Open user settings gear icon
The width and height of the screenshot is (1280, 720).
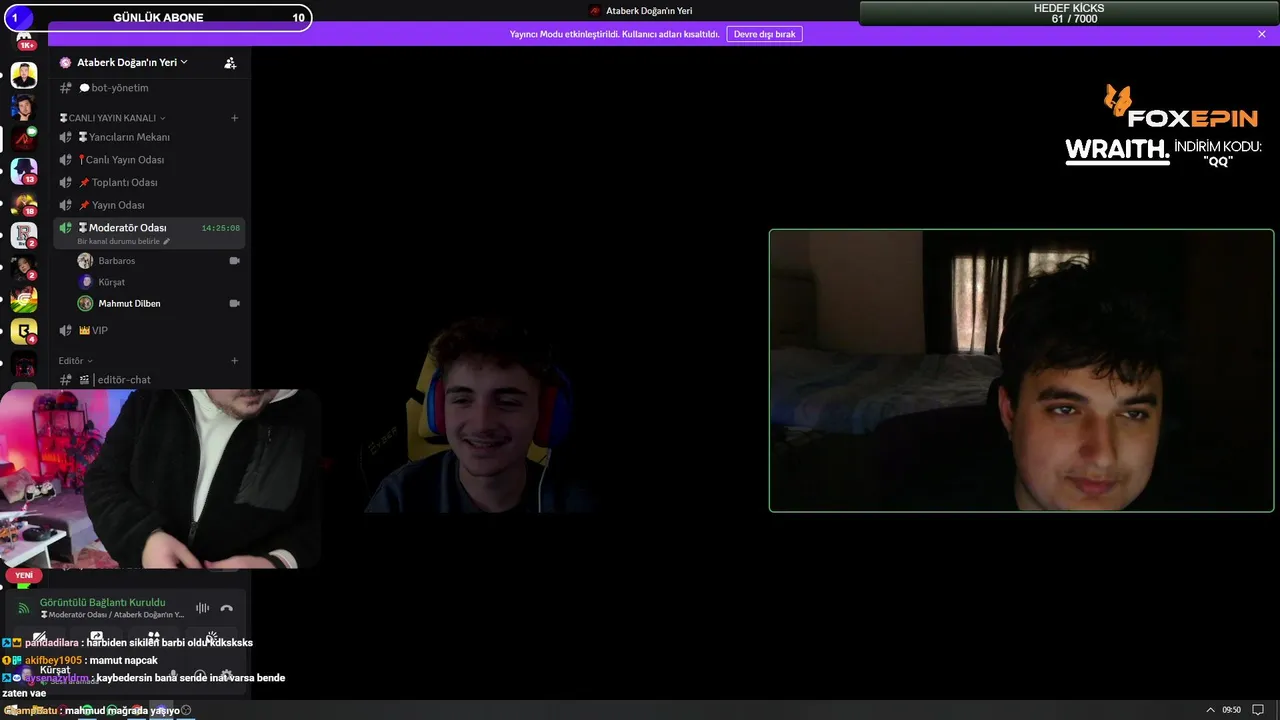point(227,676)
